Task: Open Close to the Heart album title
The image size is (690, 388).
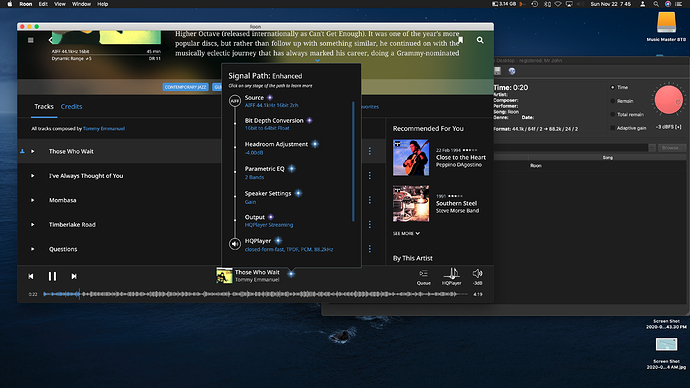Action: 461,157
